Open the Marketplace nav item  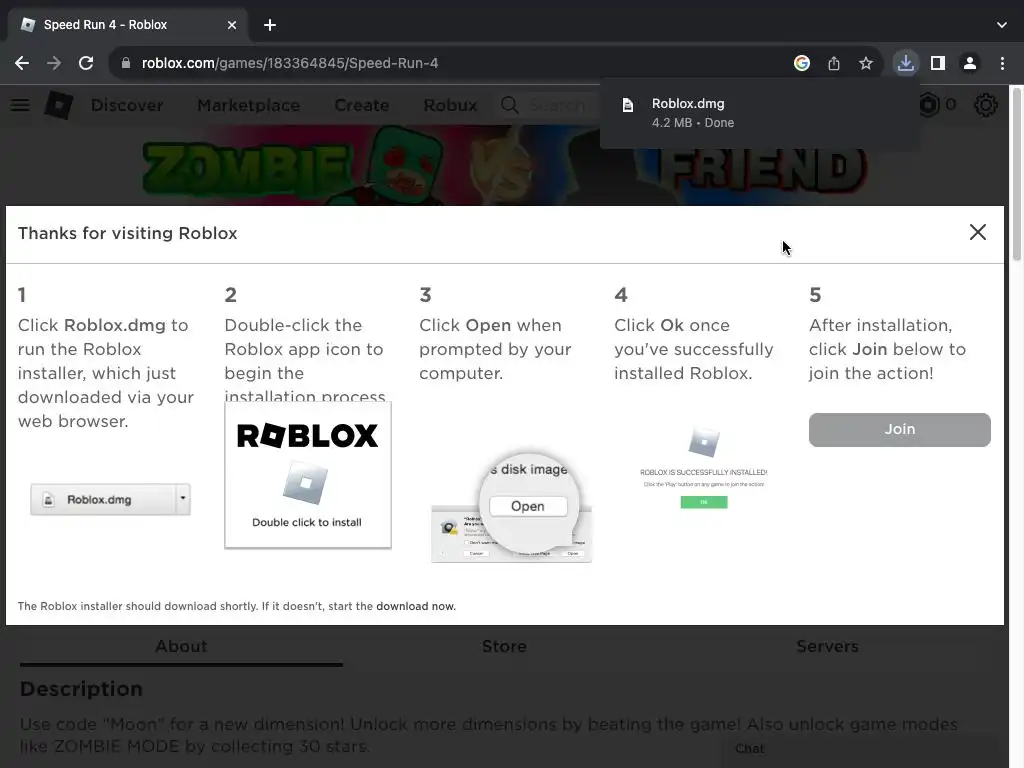[x=249, y=105]
